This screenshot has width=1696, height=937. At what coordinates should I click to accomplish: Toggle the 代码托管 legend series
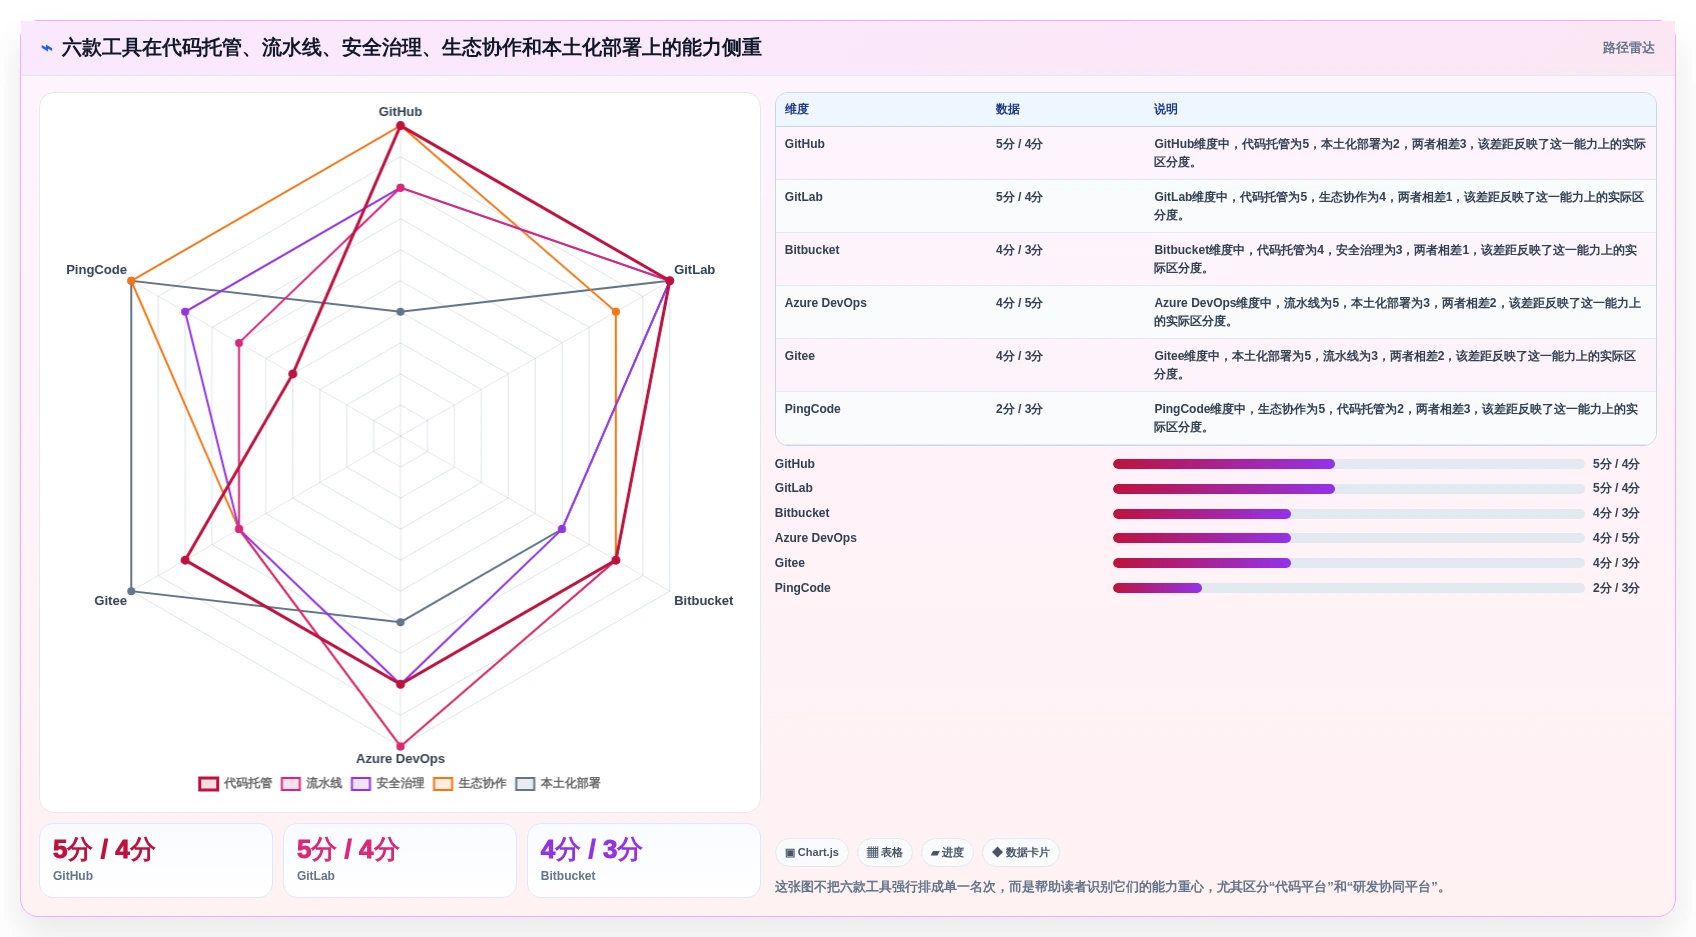click(235, 784)
